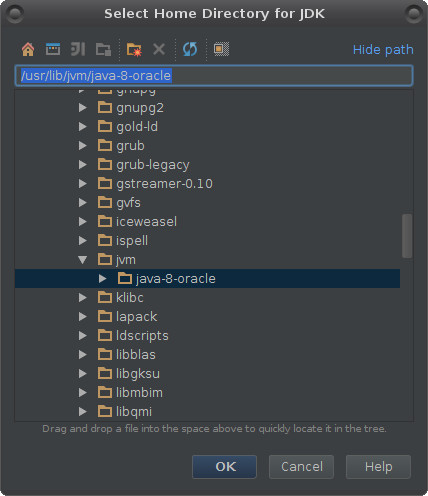Click the Delete (X) toolbar icon
The height and width of the screenshot is (496, 428).
click(x=159, y=49)
